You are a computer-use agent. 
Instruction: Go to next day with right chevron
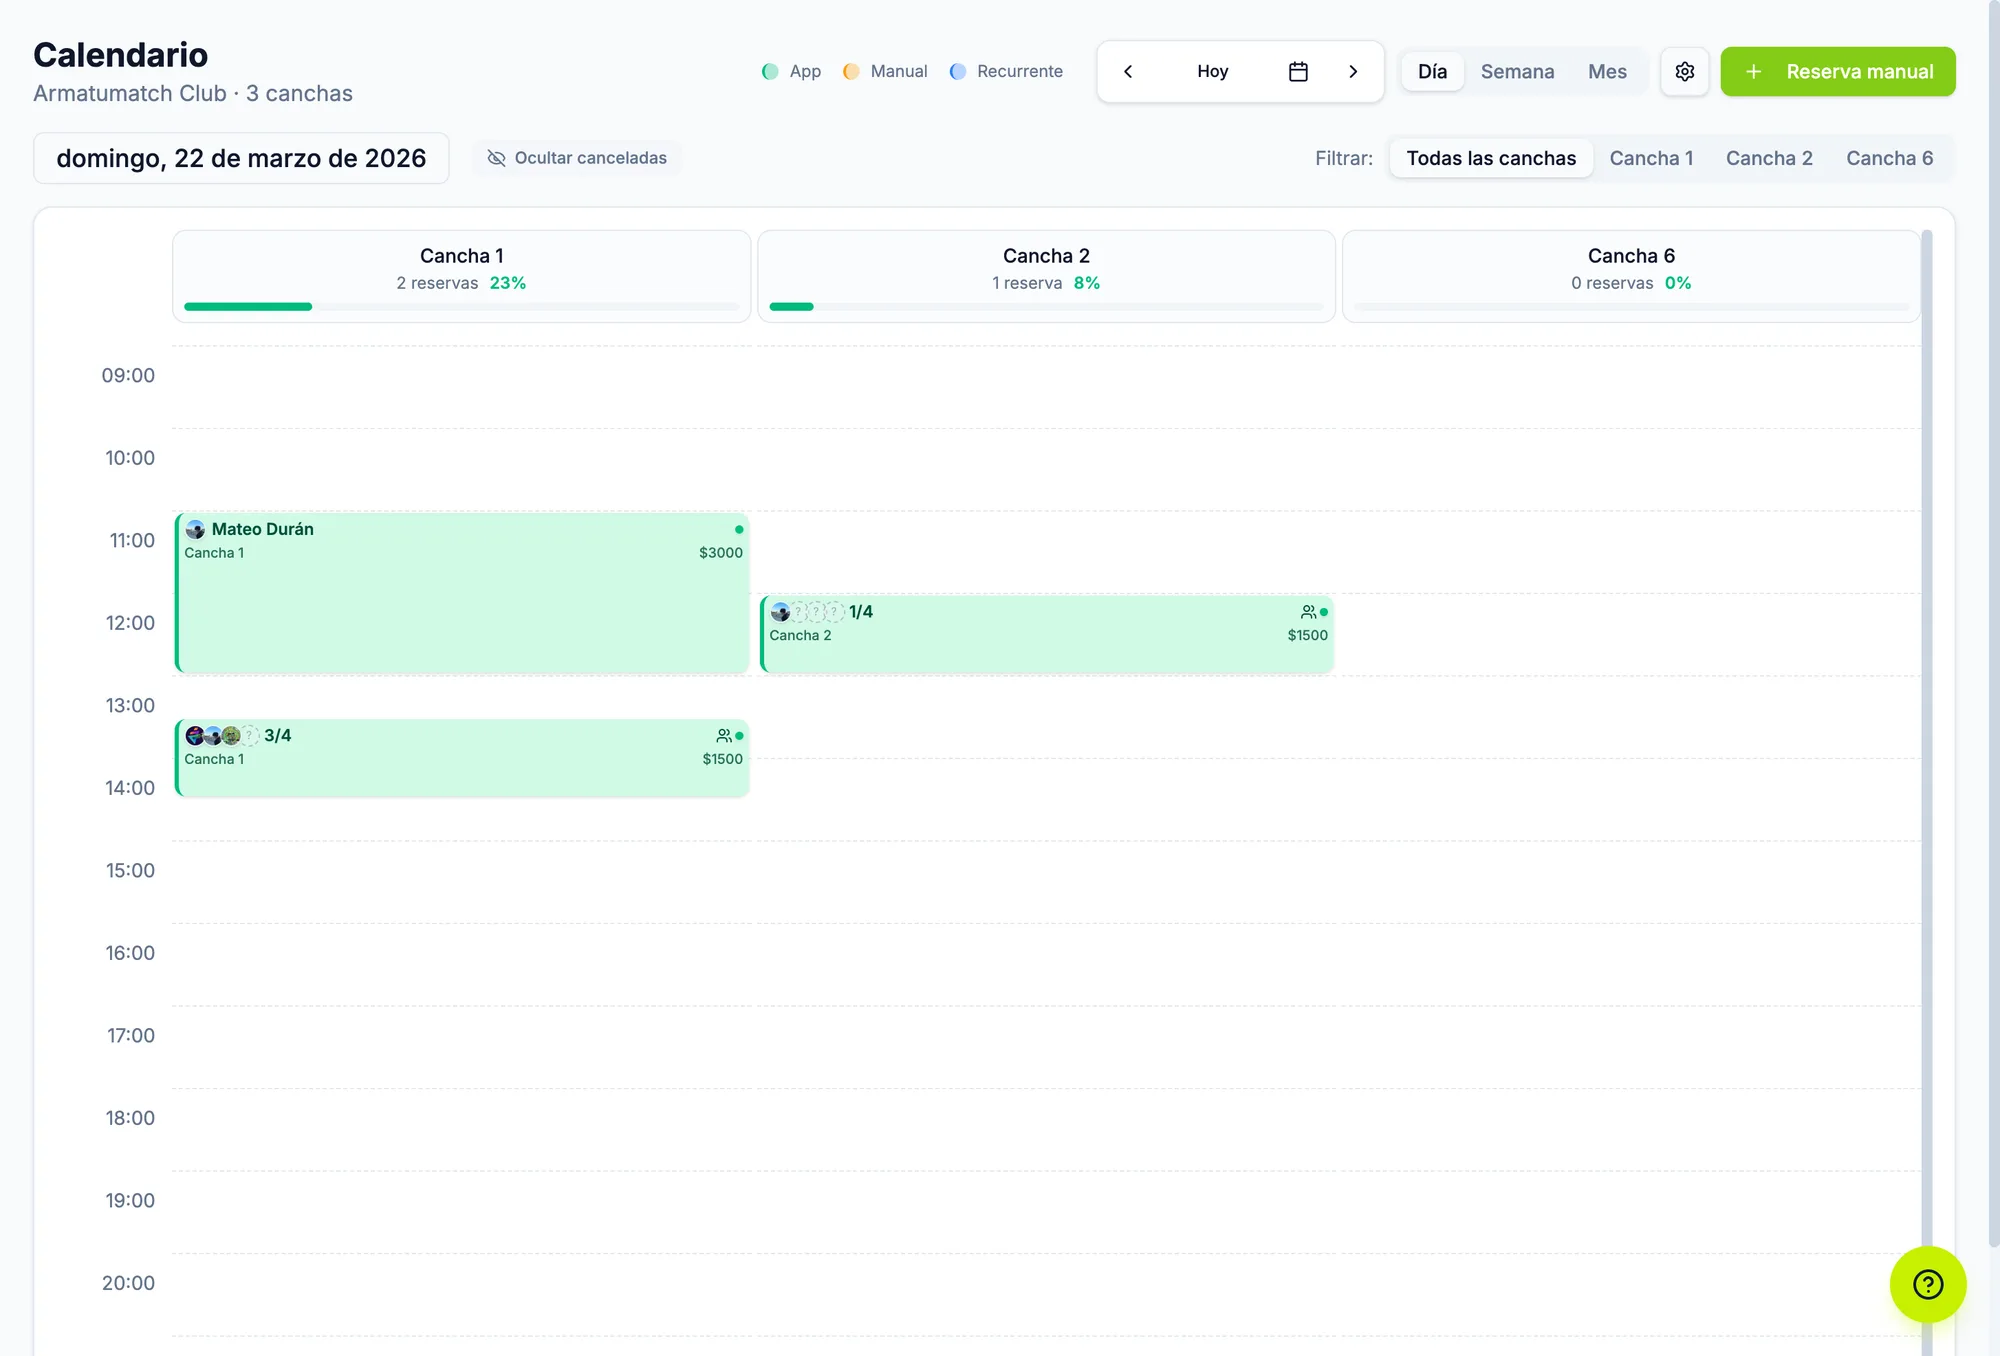(x=1353, y=71)
